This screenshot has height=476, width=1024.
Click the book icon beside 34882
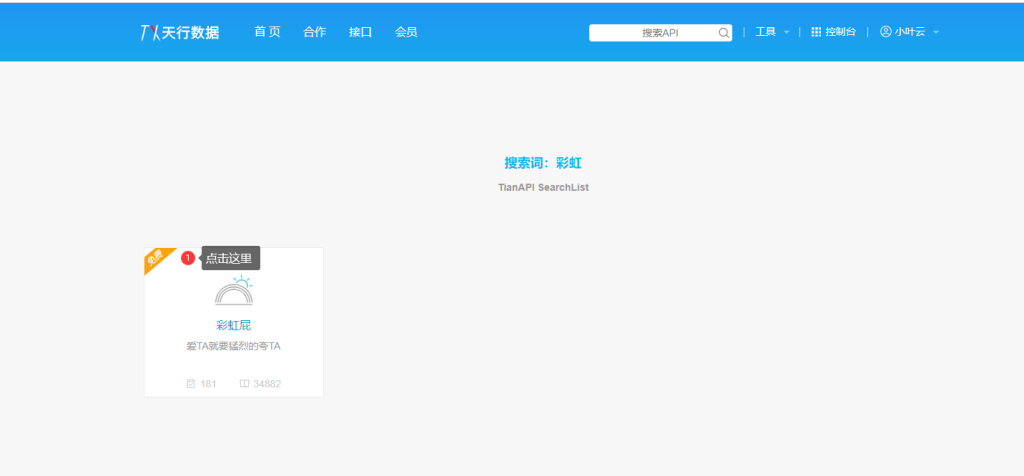tap(244, 383)
